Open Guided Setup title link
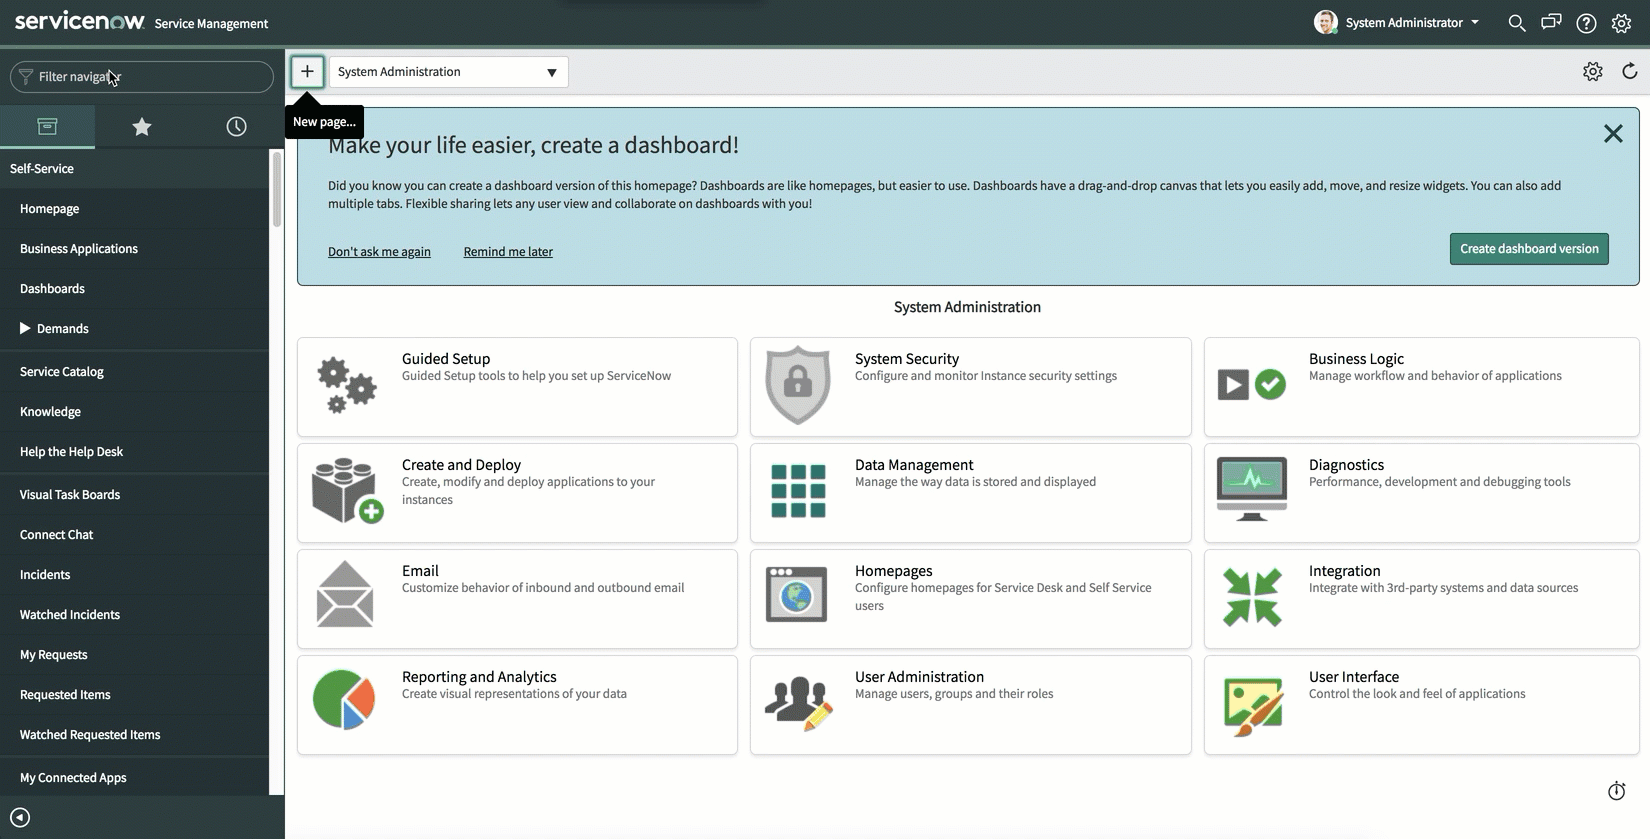This screenshot has width=1650, height=839. (x=446, y=359)
